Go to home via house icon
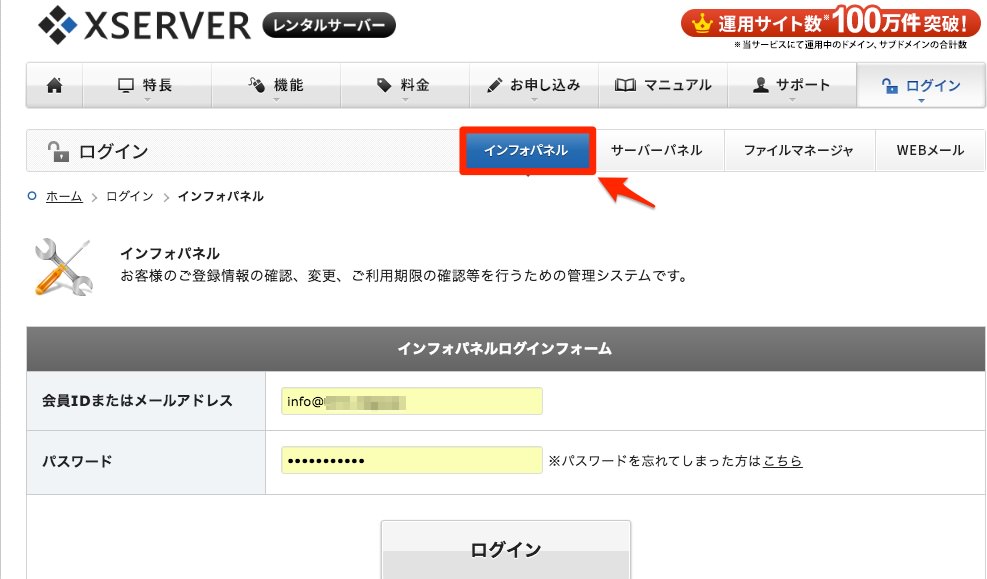The image size is (987, 579). point(55,85)
